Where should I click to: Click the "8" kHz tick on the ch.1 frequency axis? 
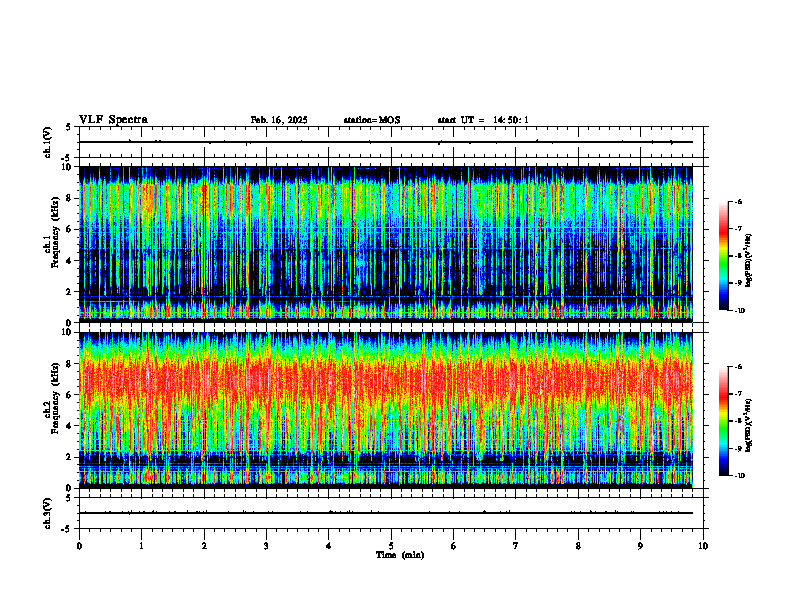click(71, 198)
